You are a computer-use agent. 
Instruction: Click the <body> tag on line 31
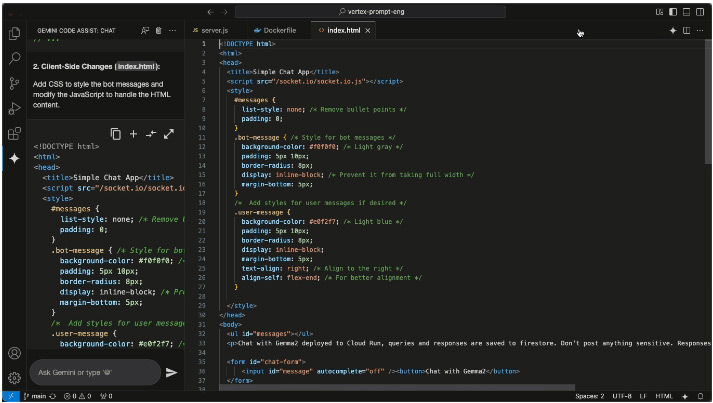(x=231, y=324)
